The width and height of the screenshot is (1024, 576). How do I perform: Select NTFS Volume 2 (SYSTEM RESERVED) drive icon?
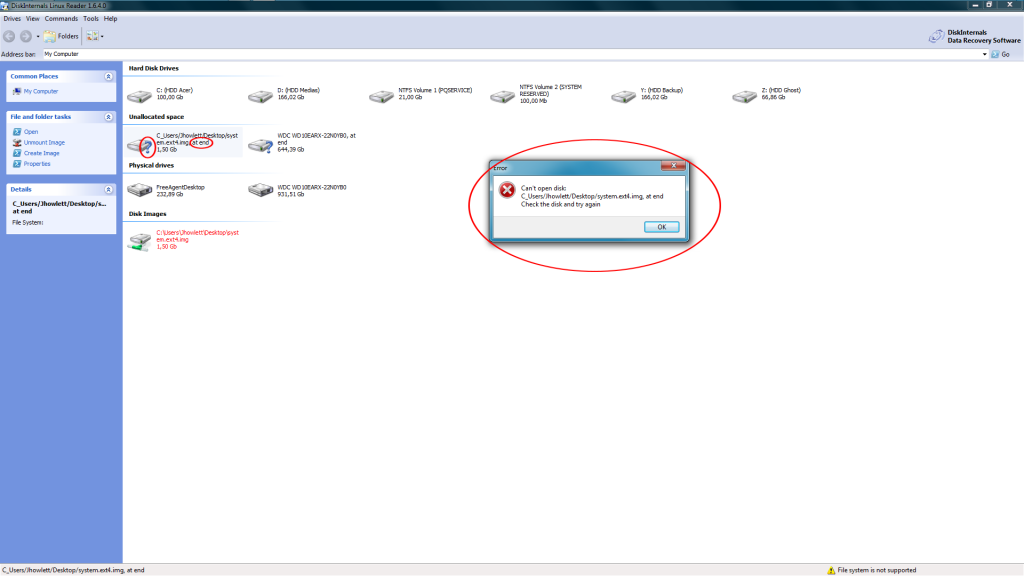click(x=502, y=96)
